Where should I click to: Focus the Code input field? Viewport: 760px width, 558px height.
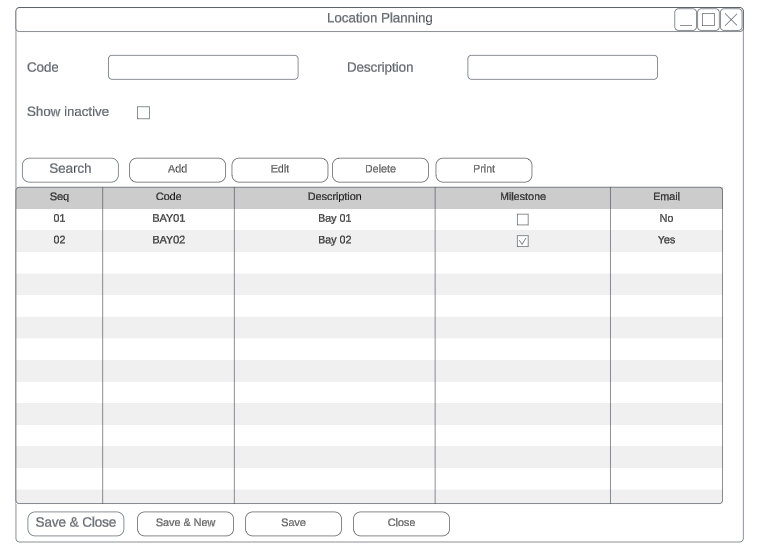pyautogui.click(x=203, y=68)
